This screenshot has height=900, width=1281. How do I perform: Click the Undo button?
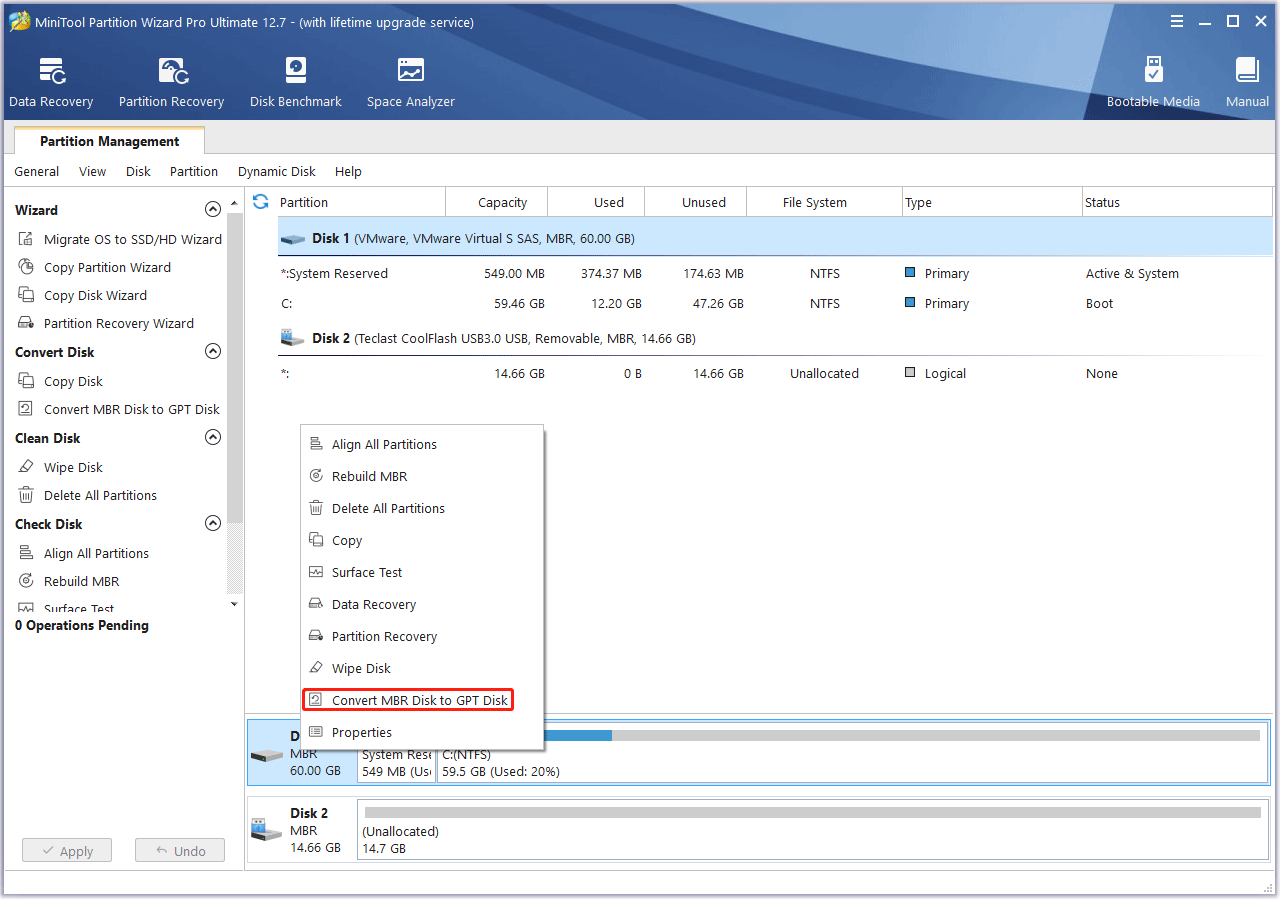coord(180,850)
